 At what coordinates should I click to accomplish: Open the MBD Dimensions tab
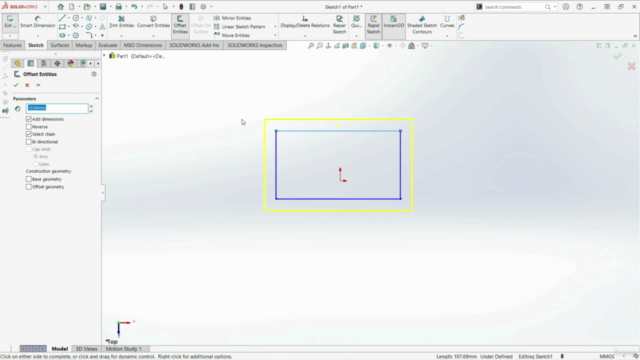pos(143,45)
